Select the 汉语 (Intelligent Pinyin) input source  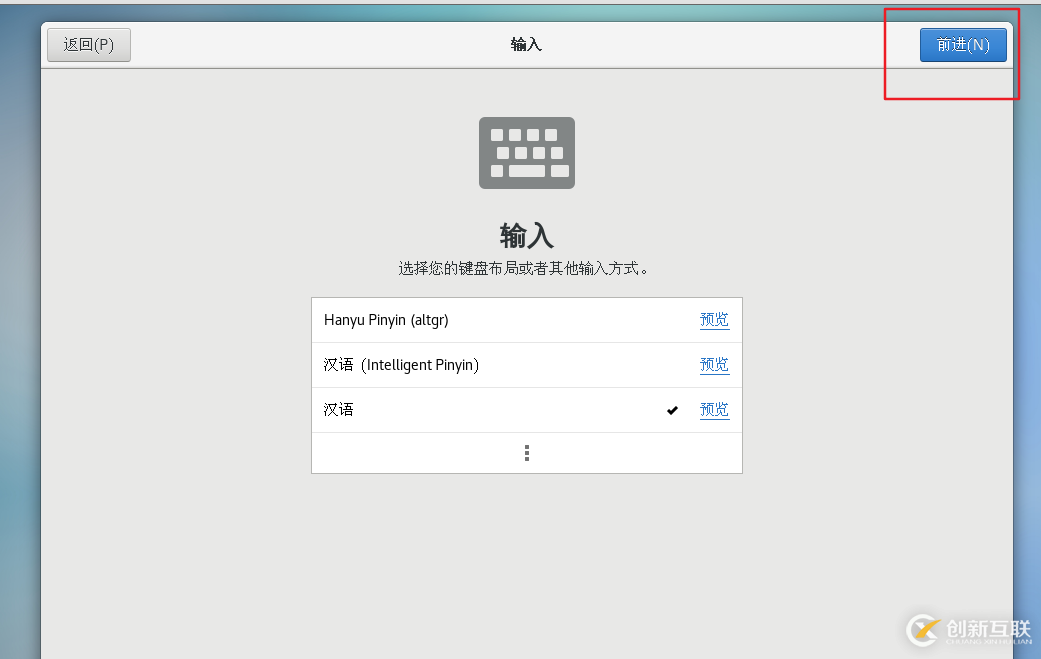point(450,364)
